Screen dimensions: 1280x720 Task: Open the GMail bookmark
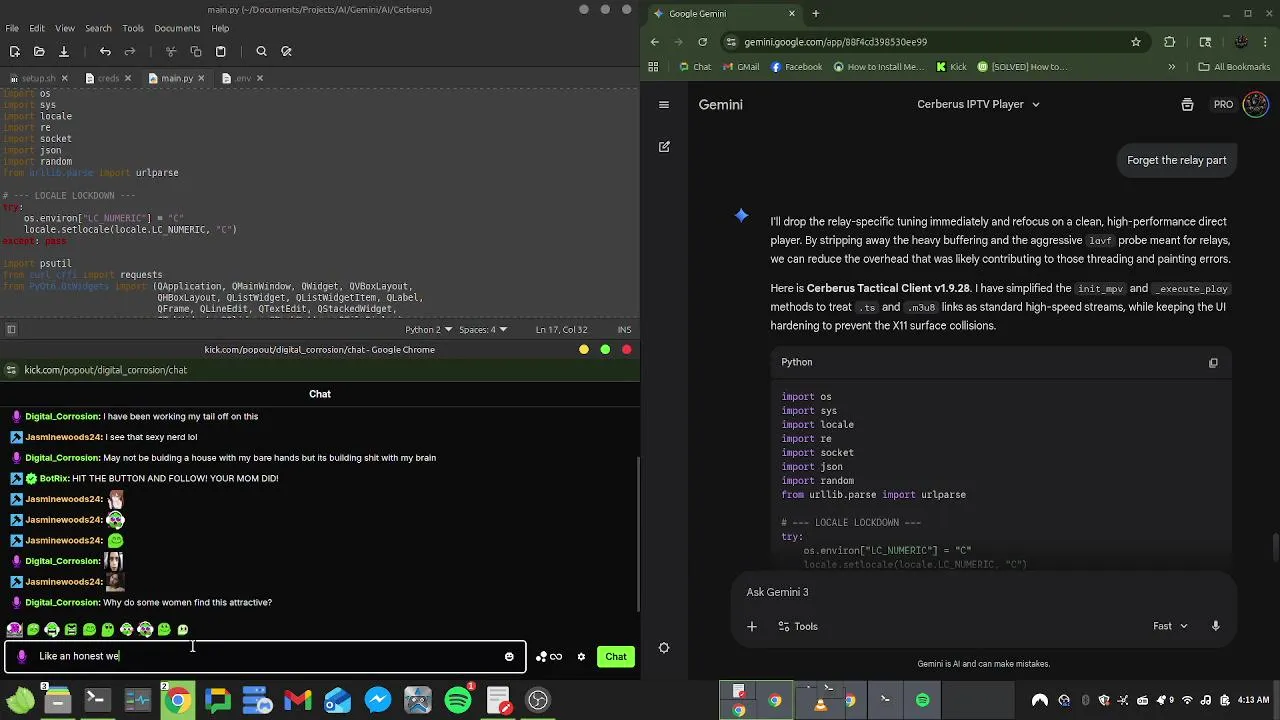[x=741, y=67]
